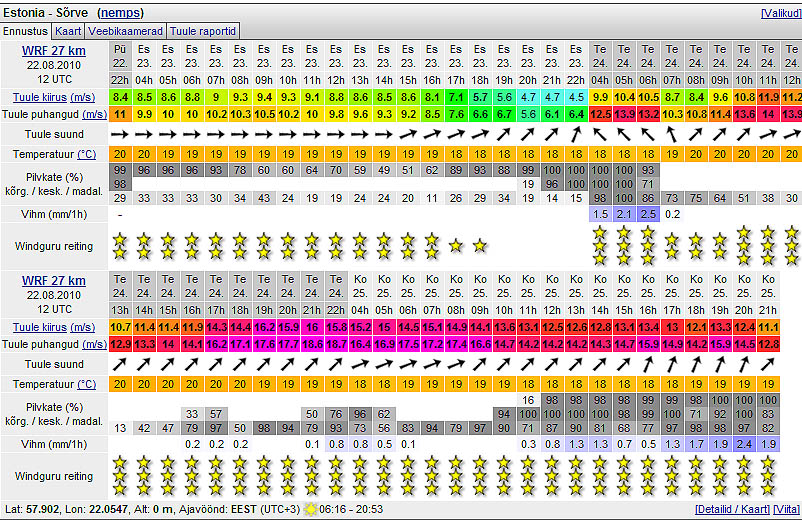Click the three rating stars under Te 24. 04h
This screenshot has width=802, height=520.
pos(600,246)
